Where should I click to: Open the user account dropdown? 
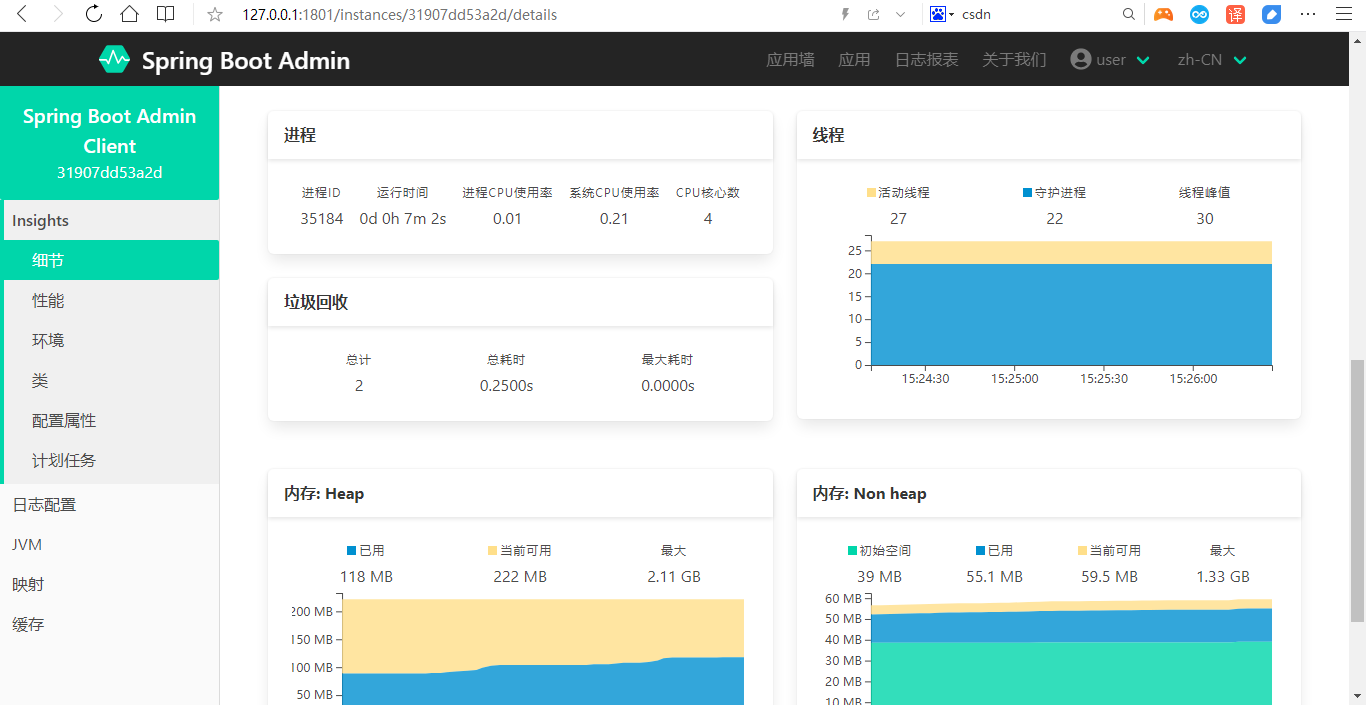point(1110,59)
